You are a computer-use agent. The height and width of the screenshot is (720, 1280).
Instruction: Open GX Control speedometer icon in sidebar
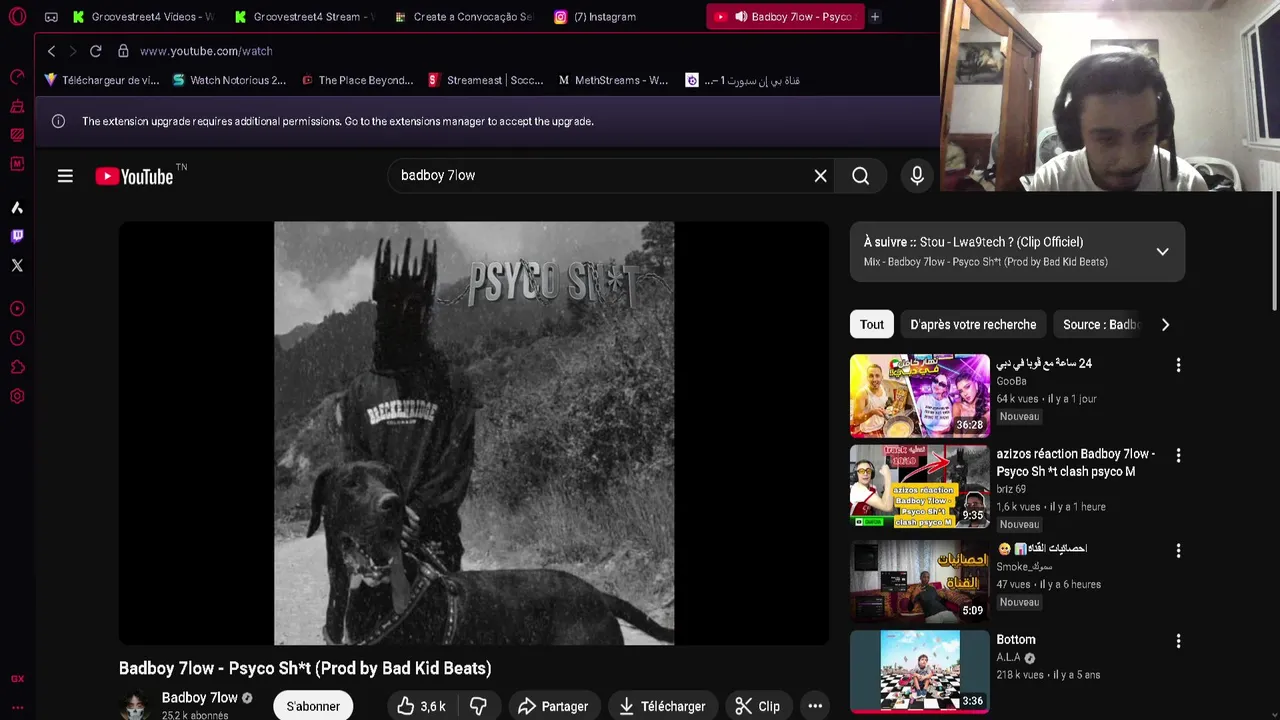17,77
